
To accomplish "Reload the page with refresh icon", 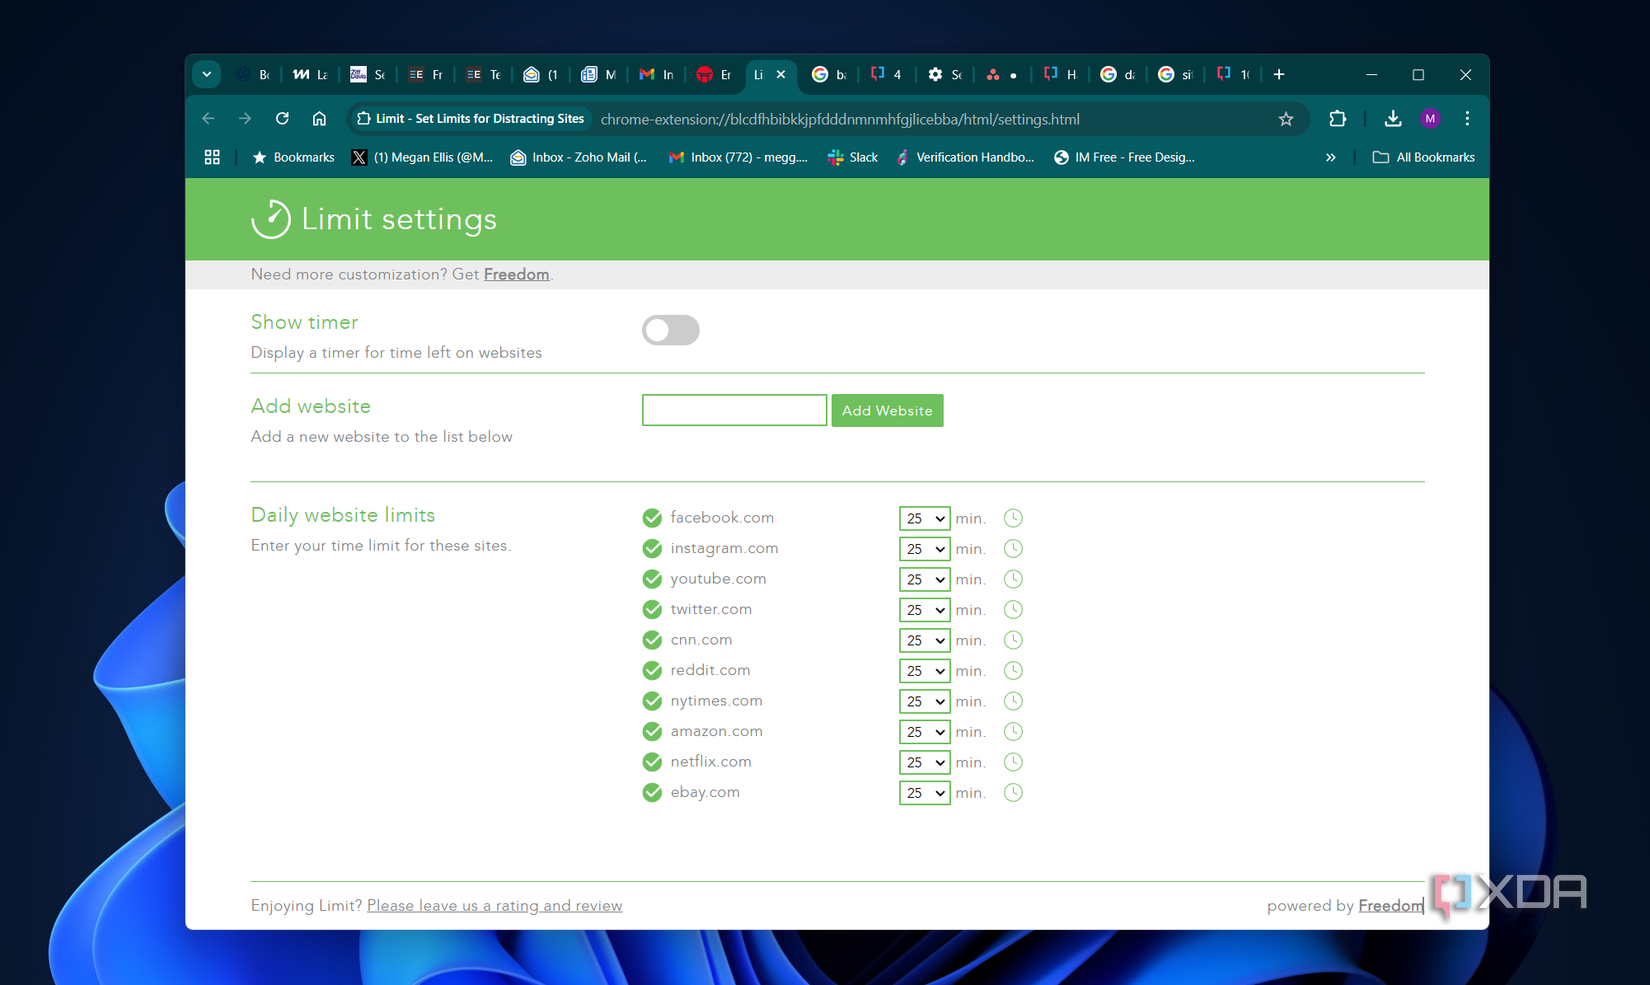I will [x=282, y=119].
